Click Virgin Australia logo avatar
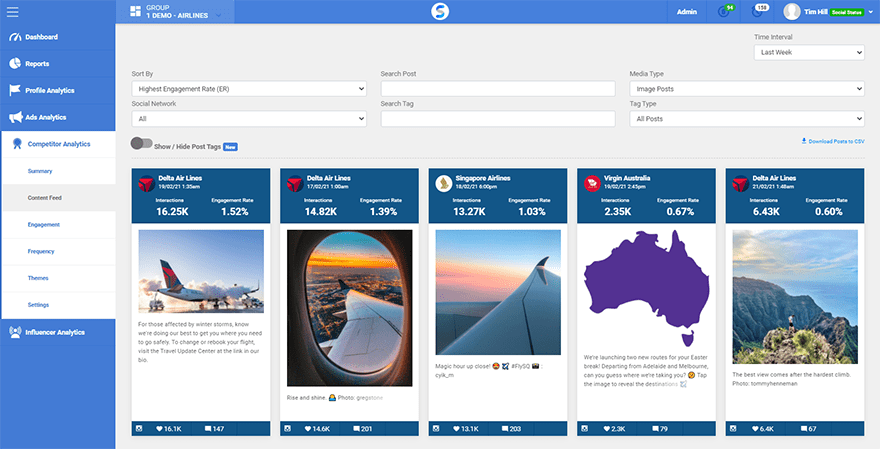Image resolution: width=880 pixels, height=449 pixels. point(592,184)
